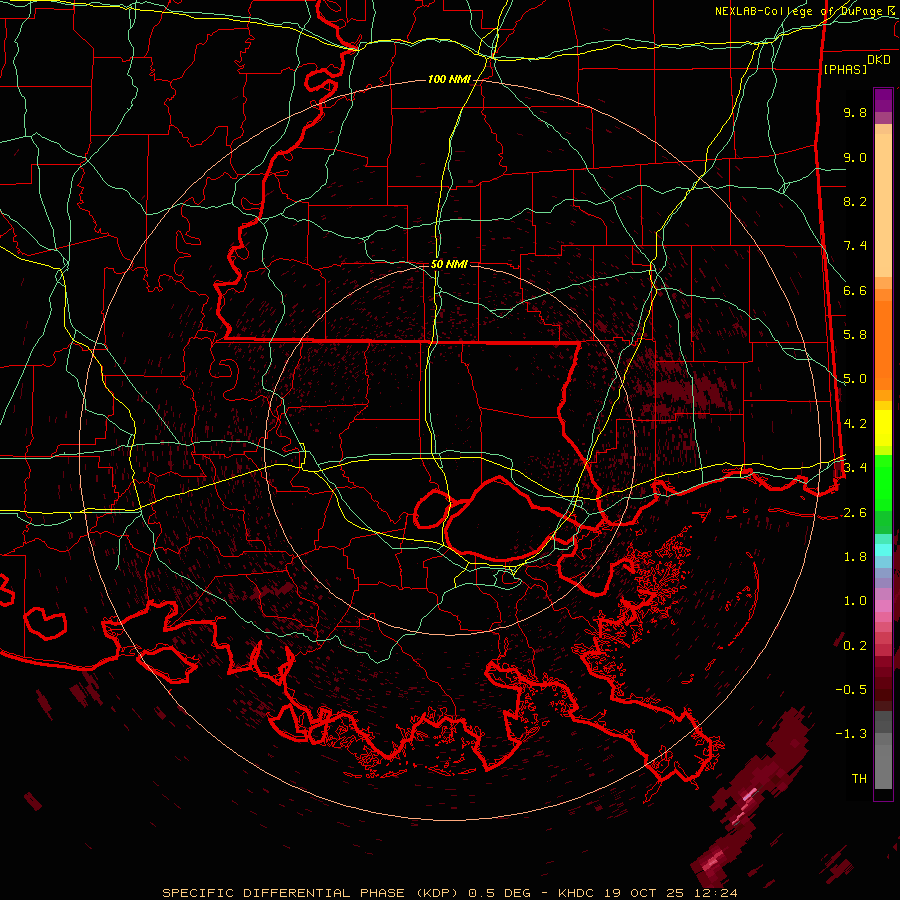Click the 4.2 value on the color scale

pos(855,424)
